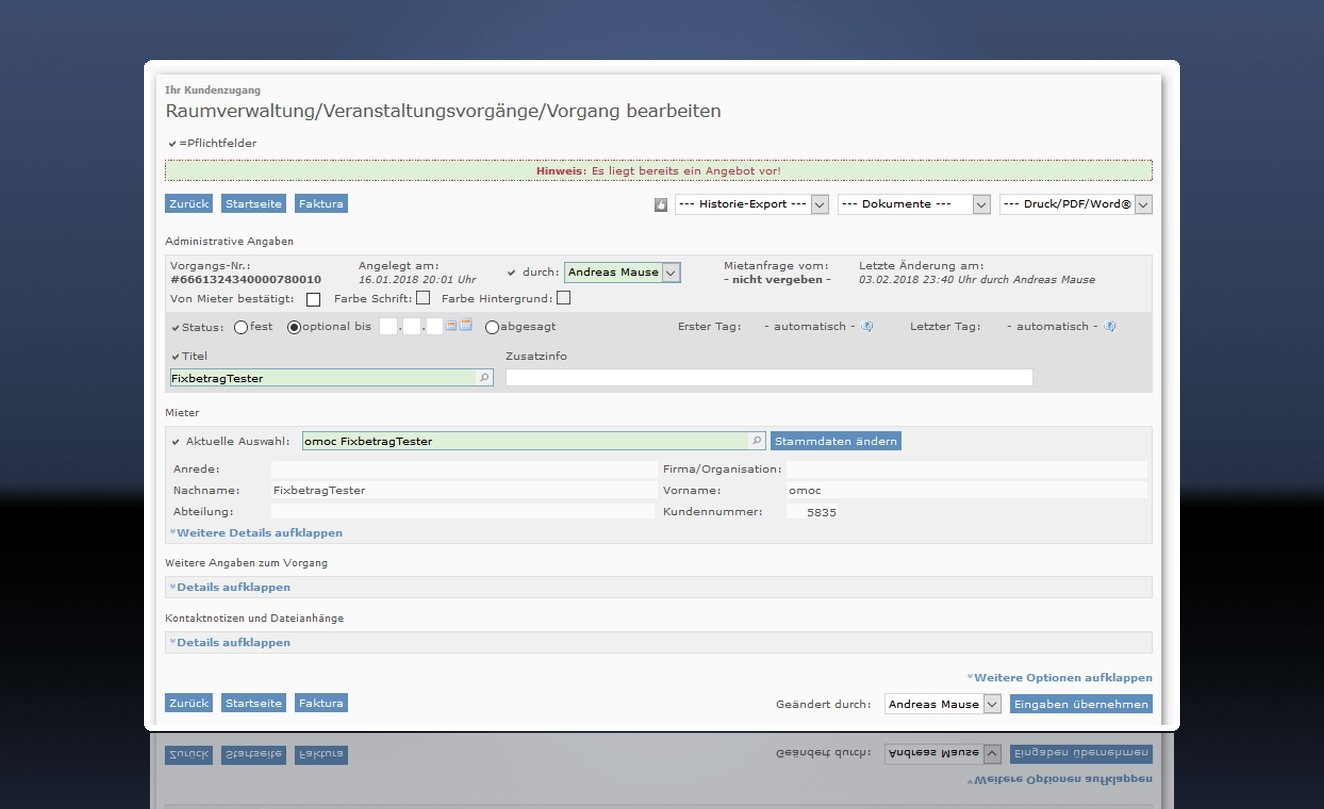Click the upper Zurück button
This screenshot has width=1324, height=809.
pos(189,204)
